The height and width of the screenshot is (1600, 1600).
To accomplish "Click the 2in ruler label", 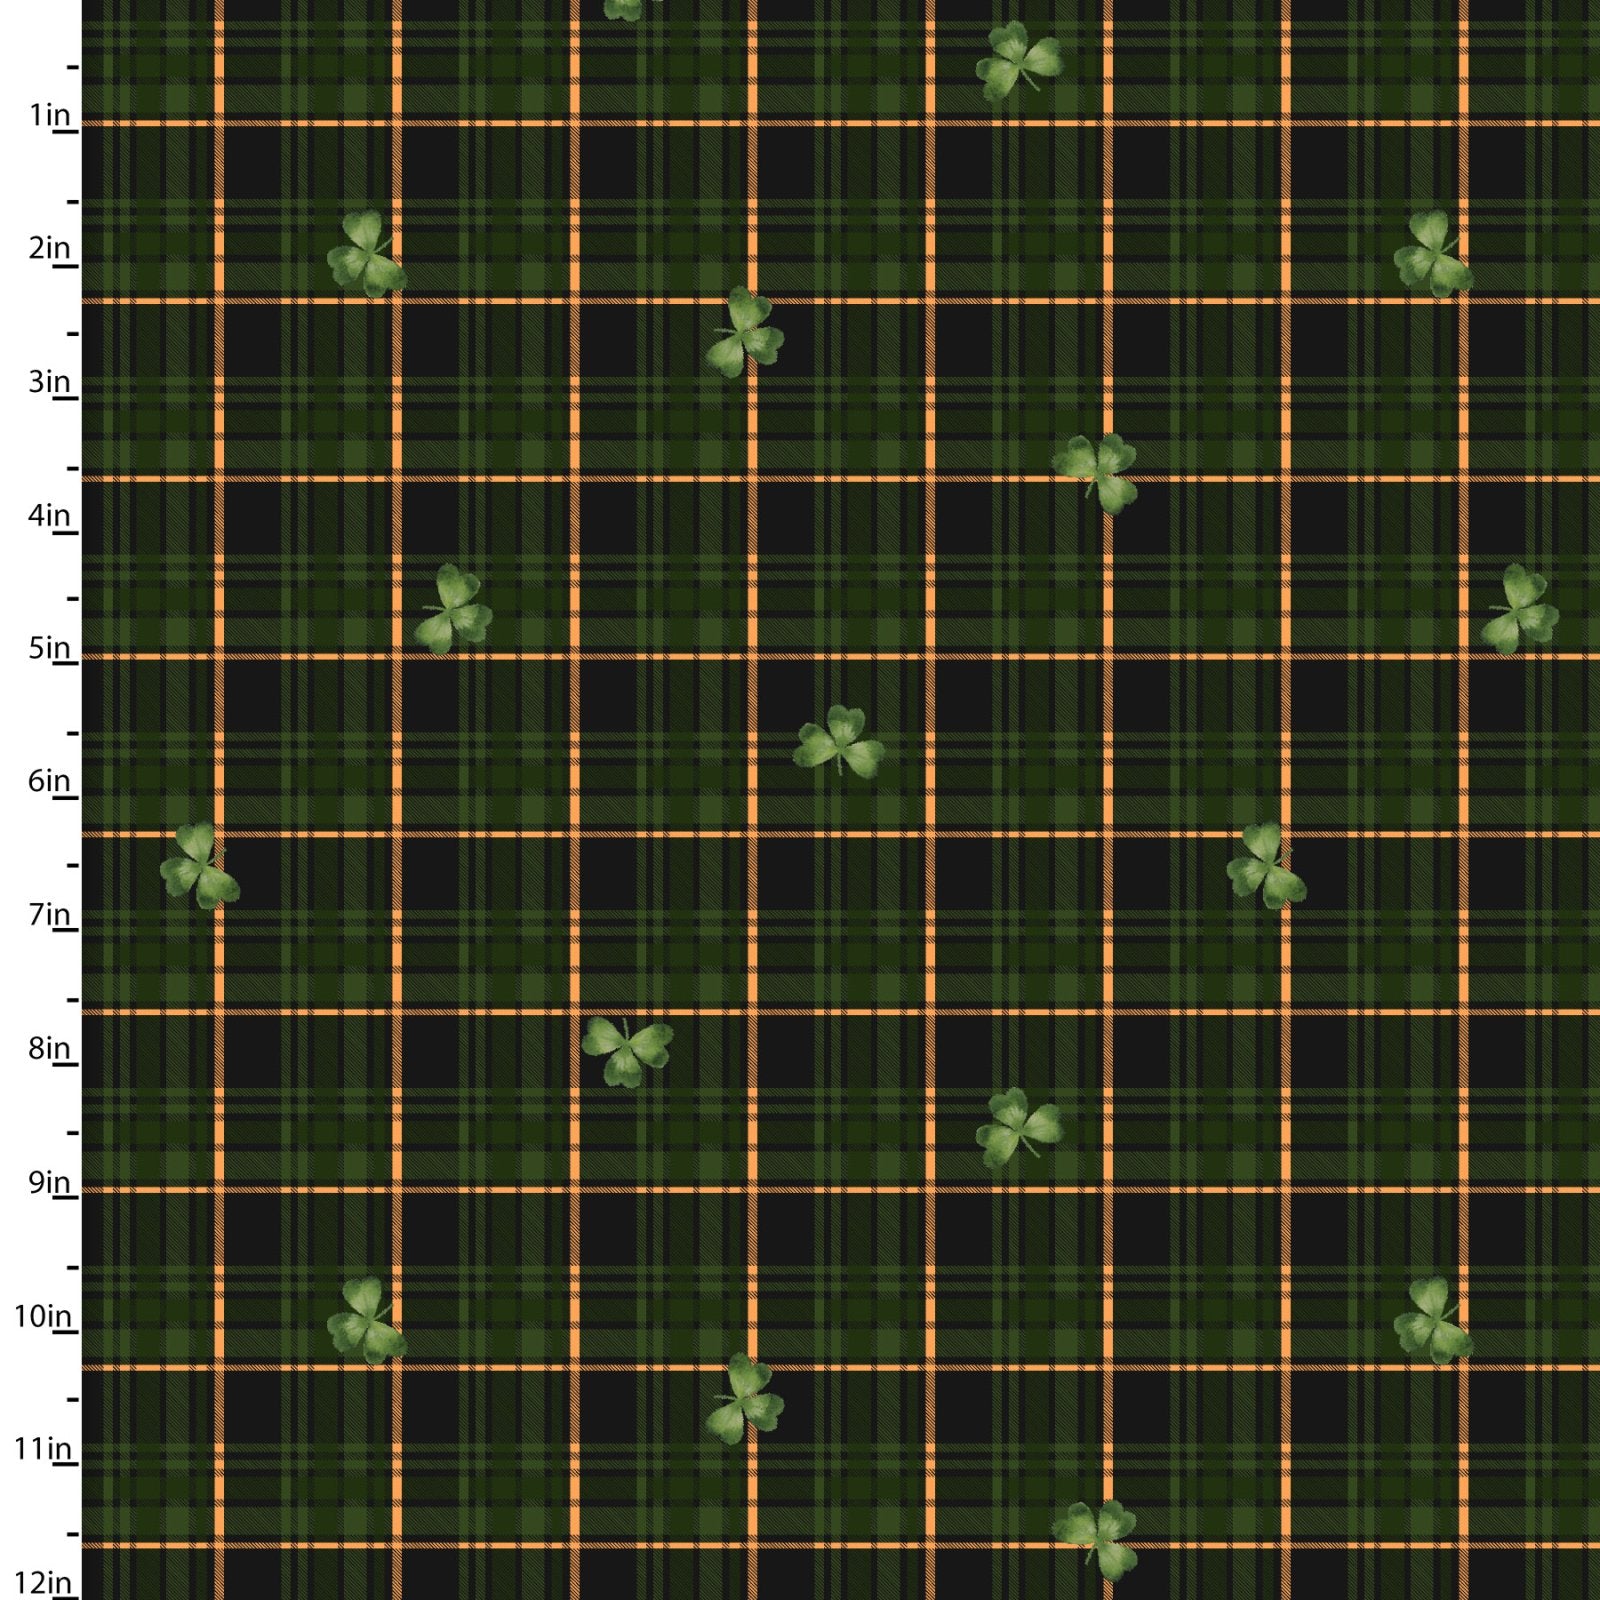I will 50,248.
